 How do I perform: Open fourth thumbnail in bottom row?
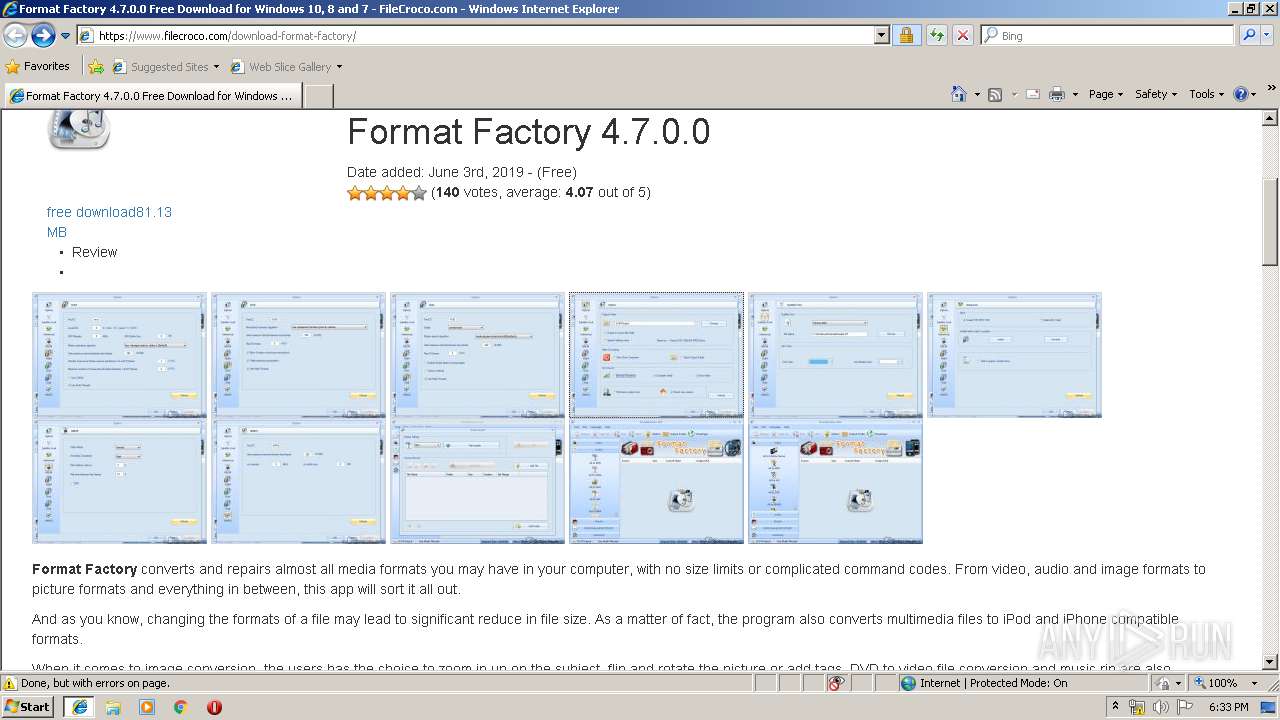click(656, 481)
